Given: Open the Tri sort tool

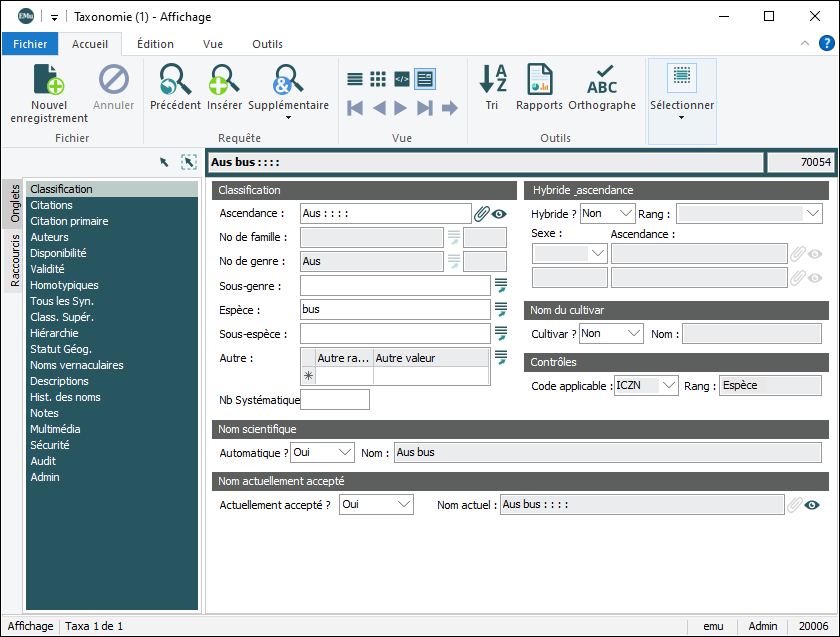Looking at the screenshot, I should [492, 80].
